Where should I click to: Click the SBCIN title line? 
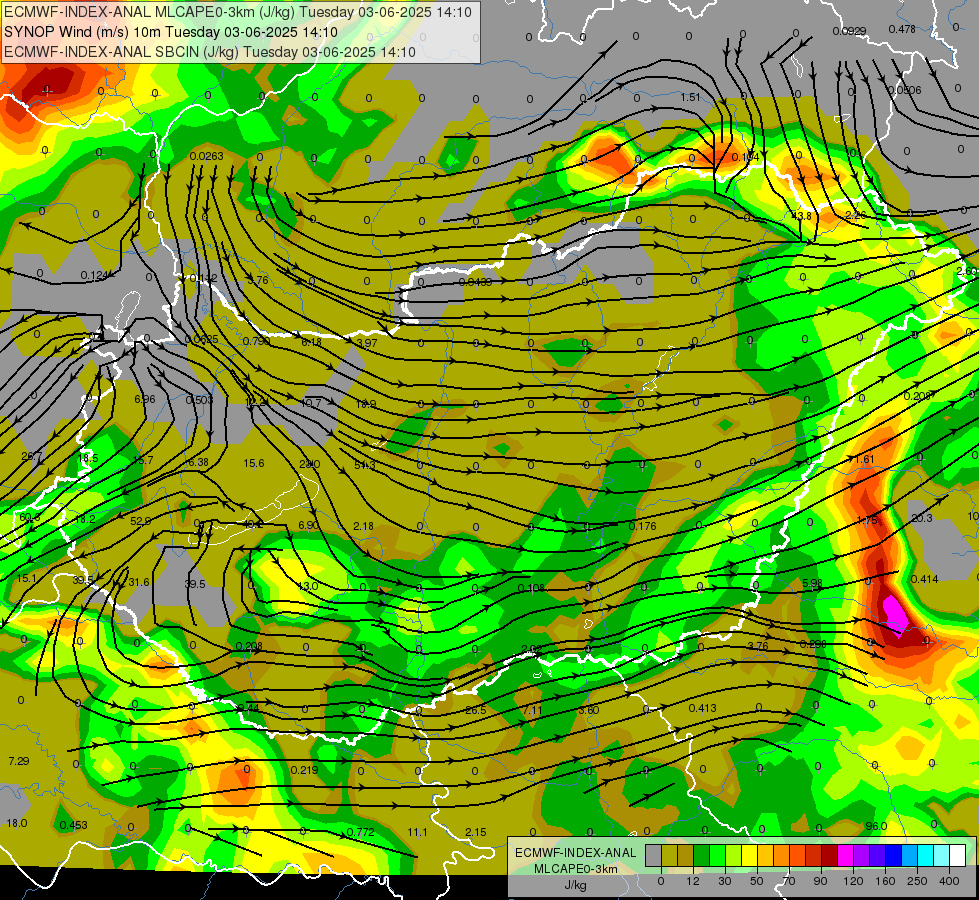point(210,52)
